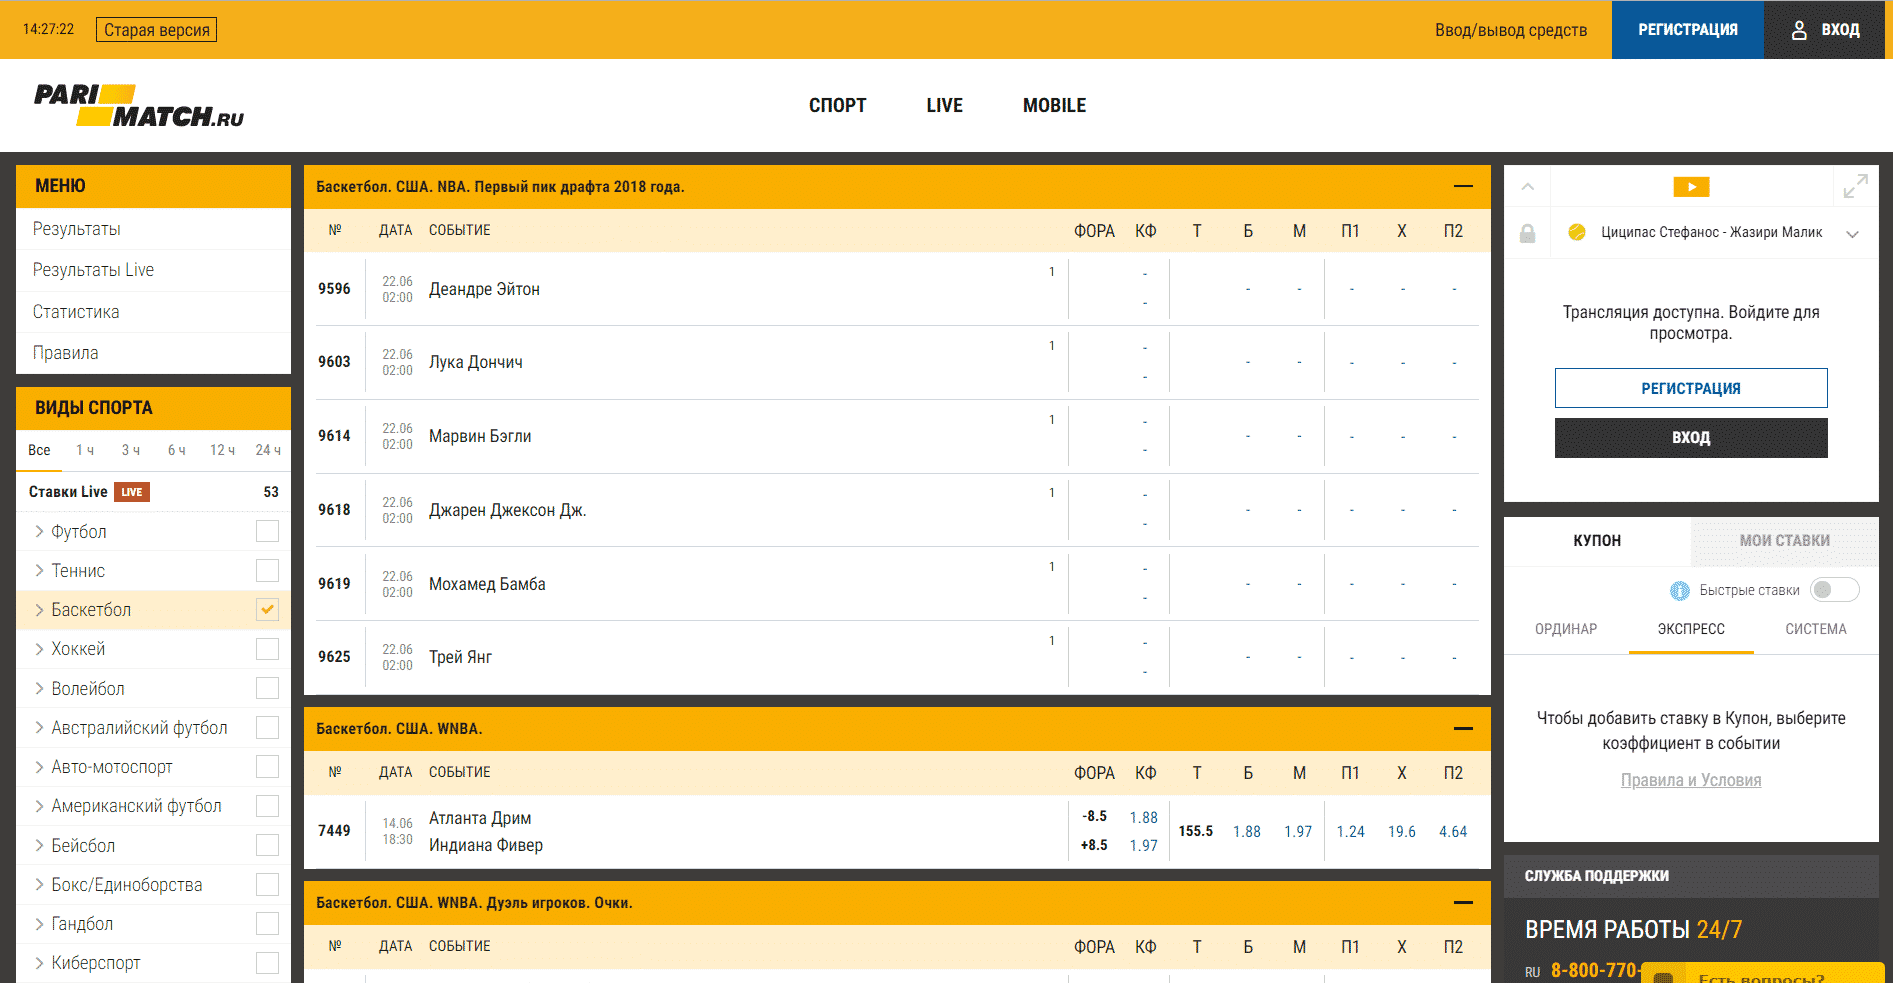Click the quick bets globe icon
The image size is (1893, 983).
(1680, 591)
